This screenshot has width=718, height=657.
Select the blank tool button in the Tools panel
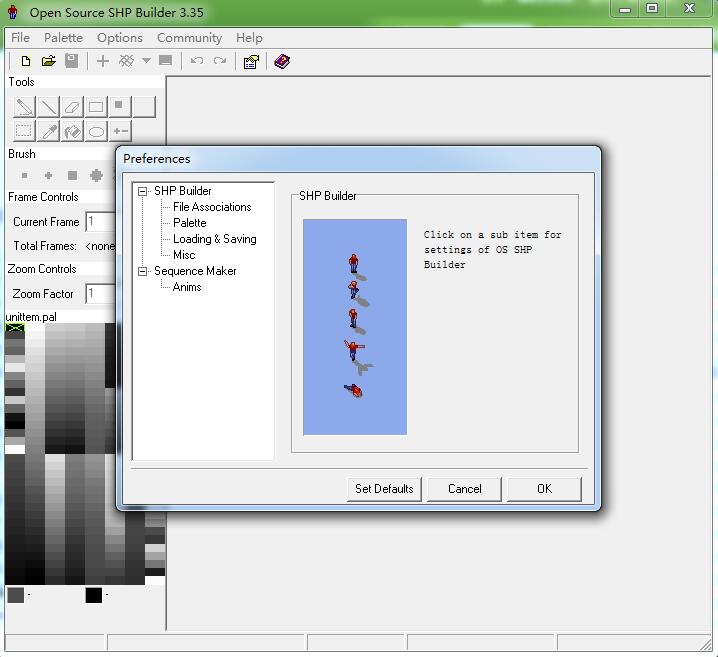tap(144, 107)
